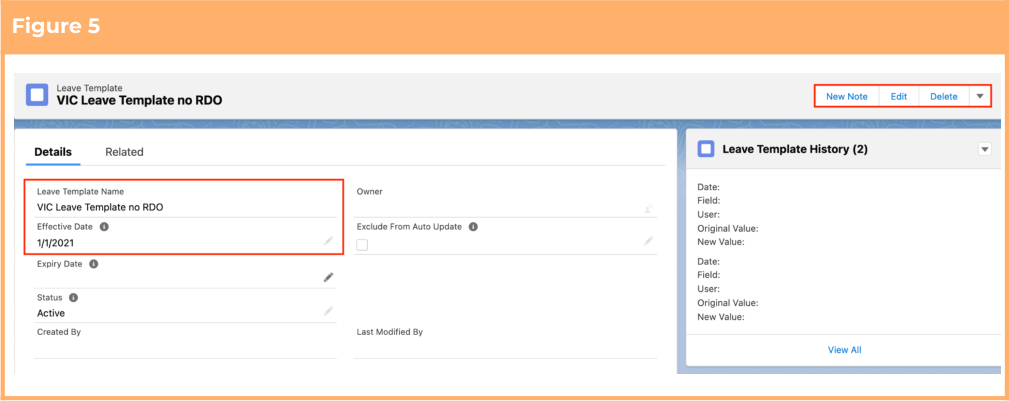Click the Delete button
The width and height of the screenshot is (1009, 401).
click(x=943, y=97)
